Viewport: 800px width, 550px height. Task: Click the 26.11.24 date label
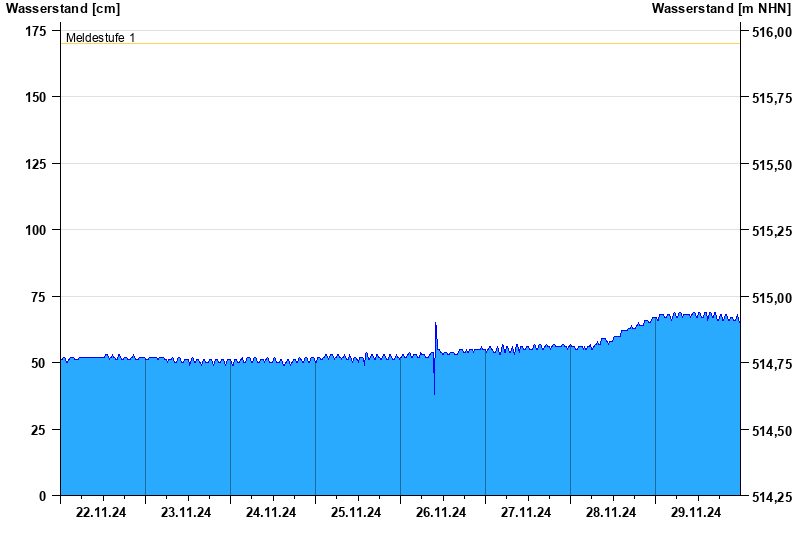point(441,513)
